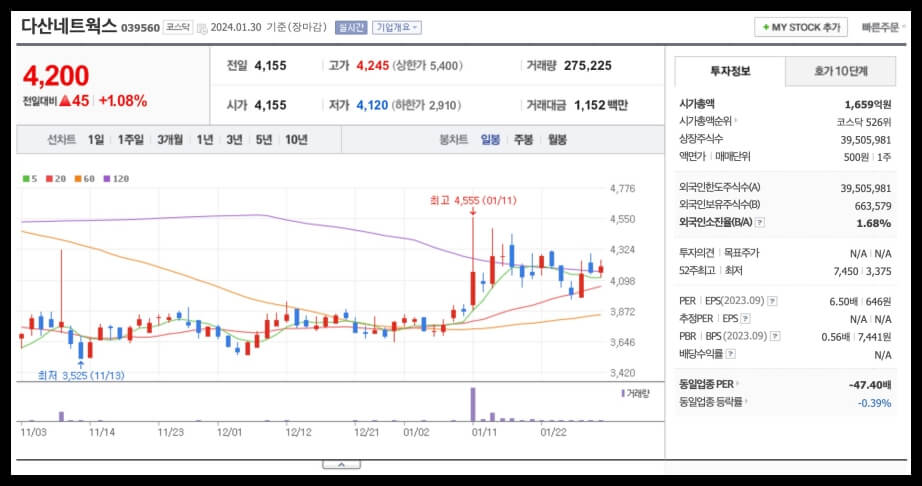The image size is (922, 486).
Task: Expand the 시가총액순위 link arrow
Action: click(x=736, y=121)
